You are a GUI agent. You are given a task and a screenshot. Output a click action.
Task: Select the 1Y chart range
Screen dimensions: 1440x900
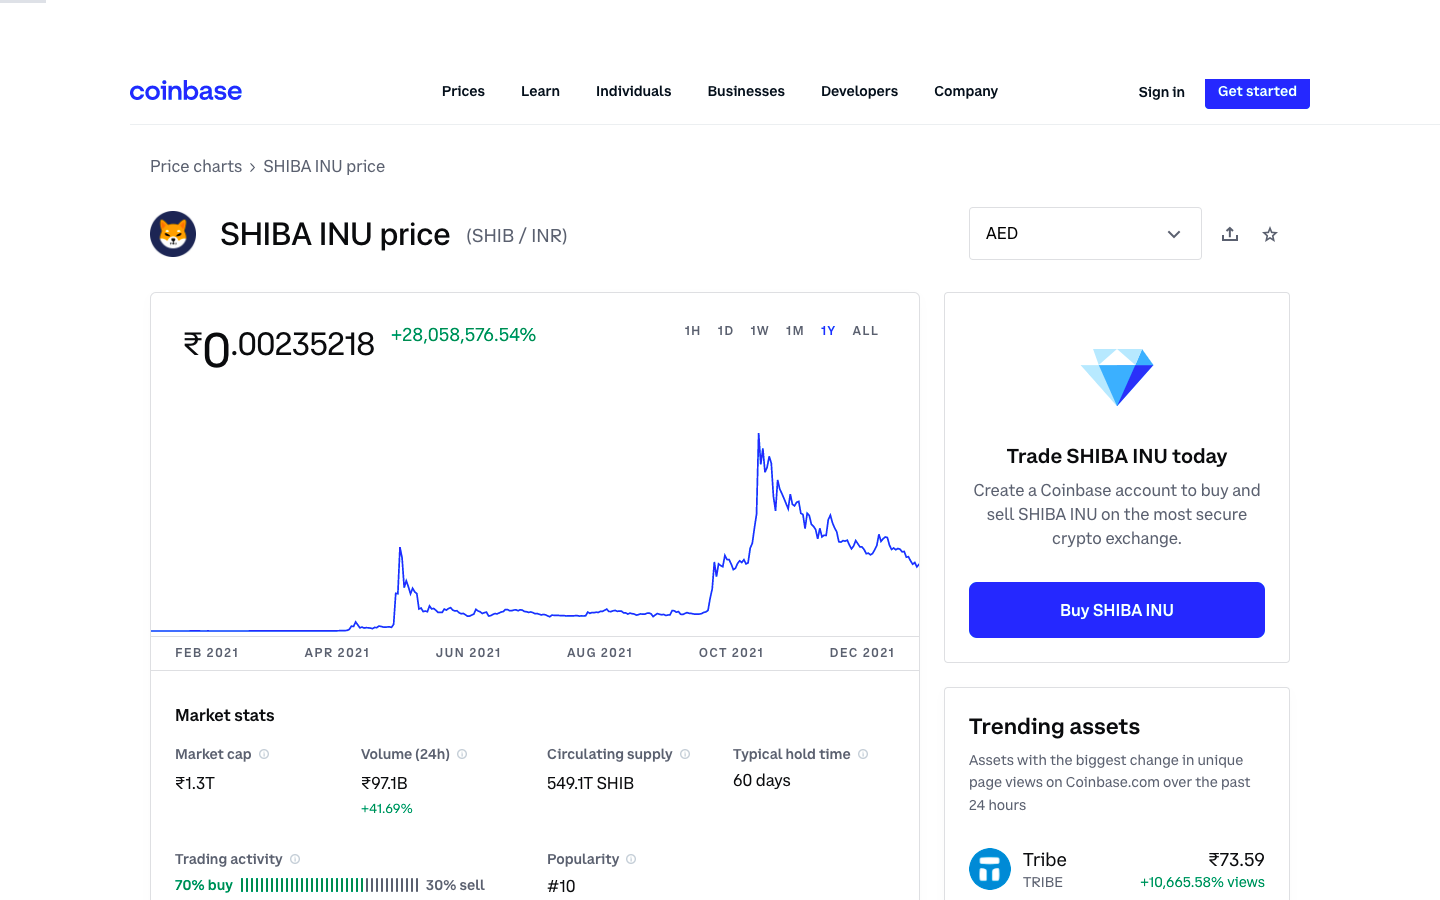828,331
